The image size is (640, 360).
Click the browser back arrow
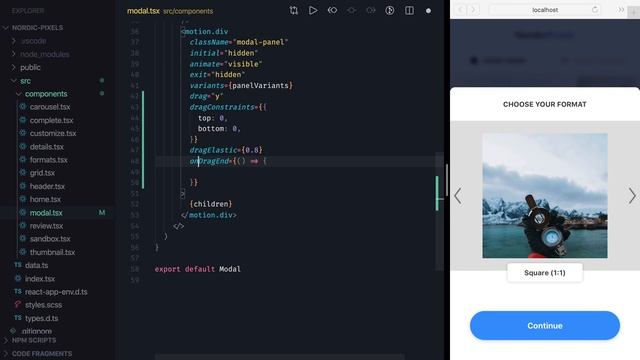(461, 9)
